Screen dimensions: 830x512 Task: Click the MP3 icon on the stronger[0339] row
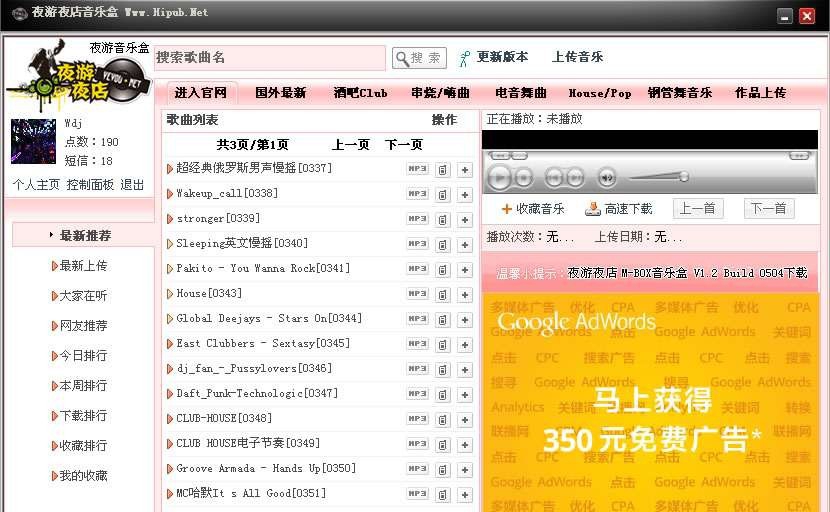point(418,219)
